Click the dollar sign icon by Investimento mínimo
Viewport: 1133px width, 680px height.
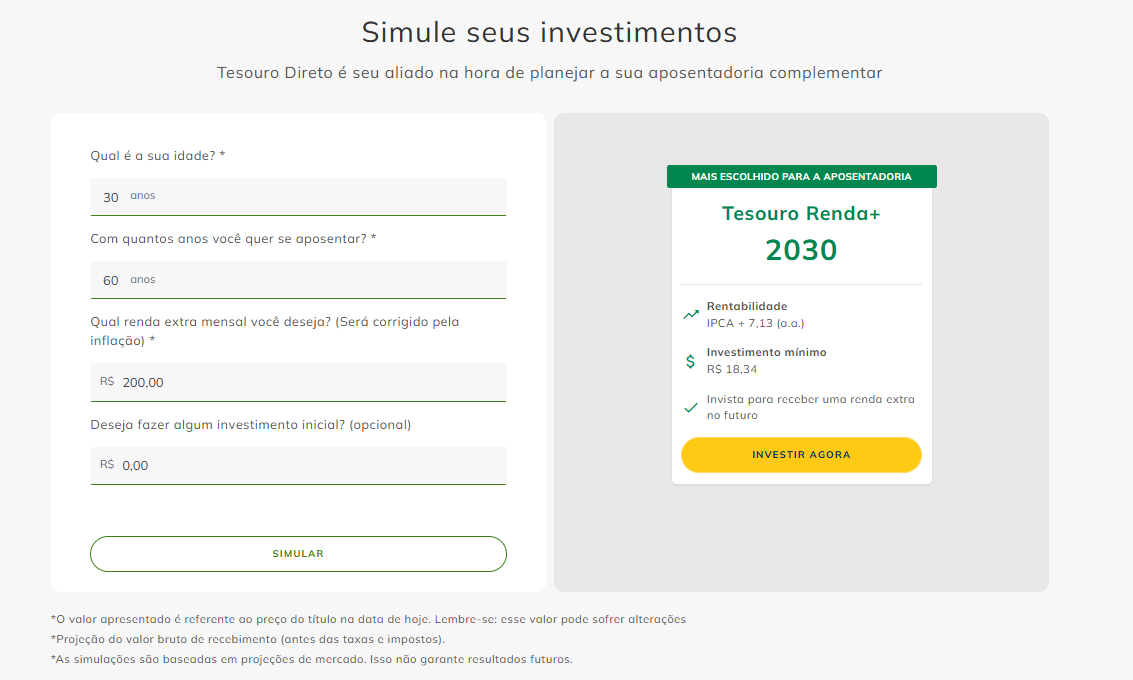[x=690, y=361]
